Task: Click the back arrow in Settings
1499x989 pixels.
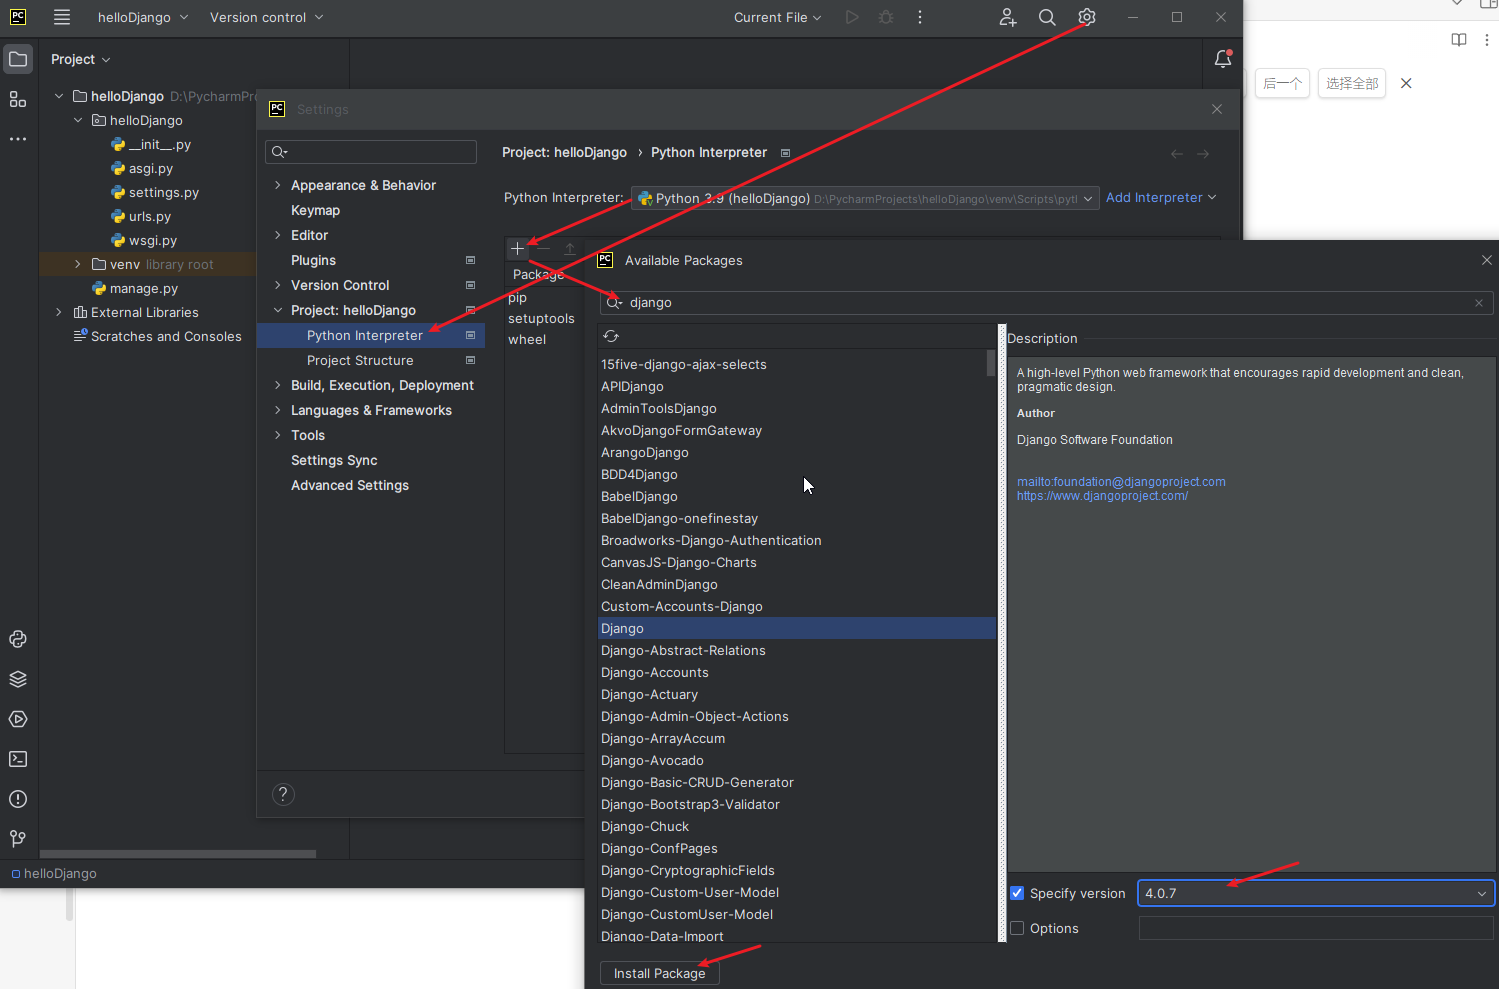Action: coord(1176,154)
